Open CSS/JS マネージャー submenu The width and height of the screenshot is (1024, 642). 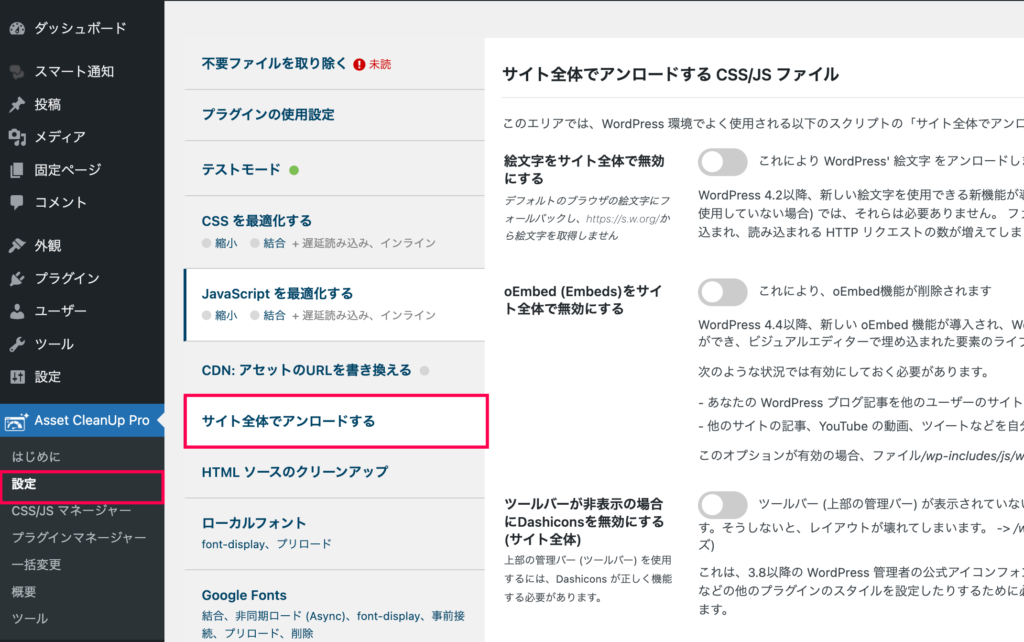(x=71, y=511)
